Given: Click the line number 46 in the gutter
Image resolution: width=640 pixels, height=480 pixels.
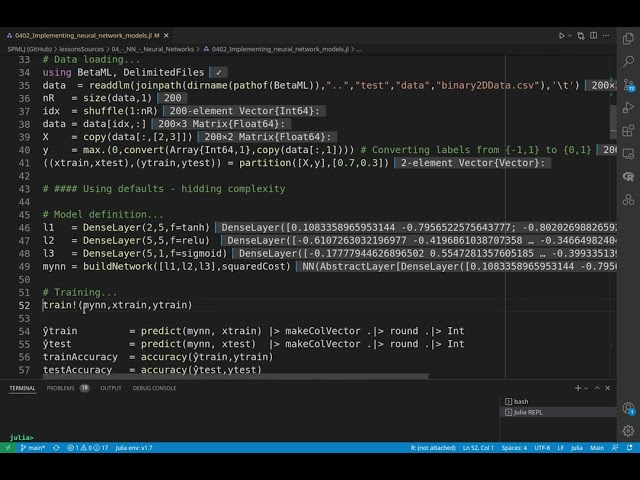Looking at the screenshot, I should pyautogui.click(x=24, y=228).
